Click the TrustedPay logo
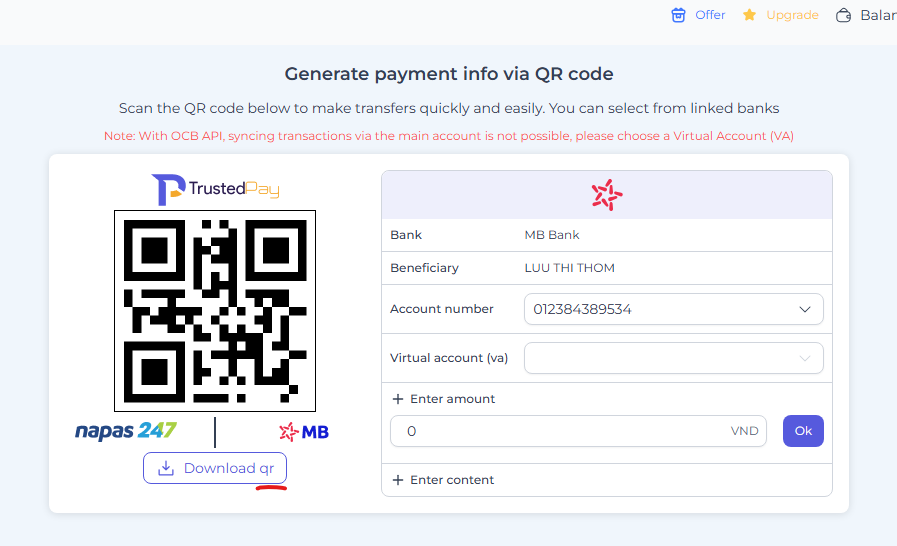Screen dimensions: 897x546 click(x=215, y=189)
